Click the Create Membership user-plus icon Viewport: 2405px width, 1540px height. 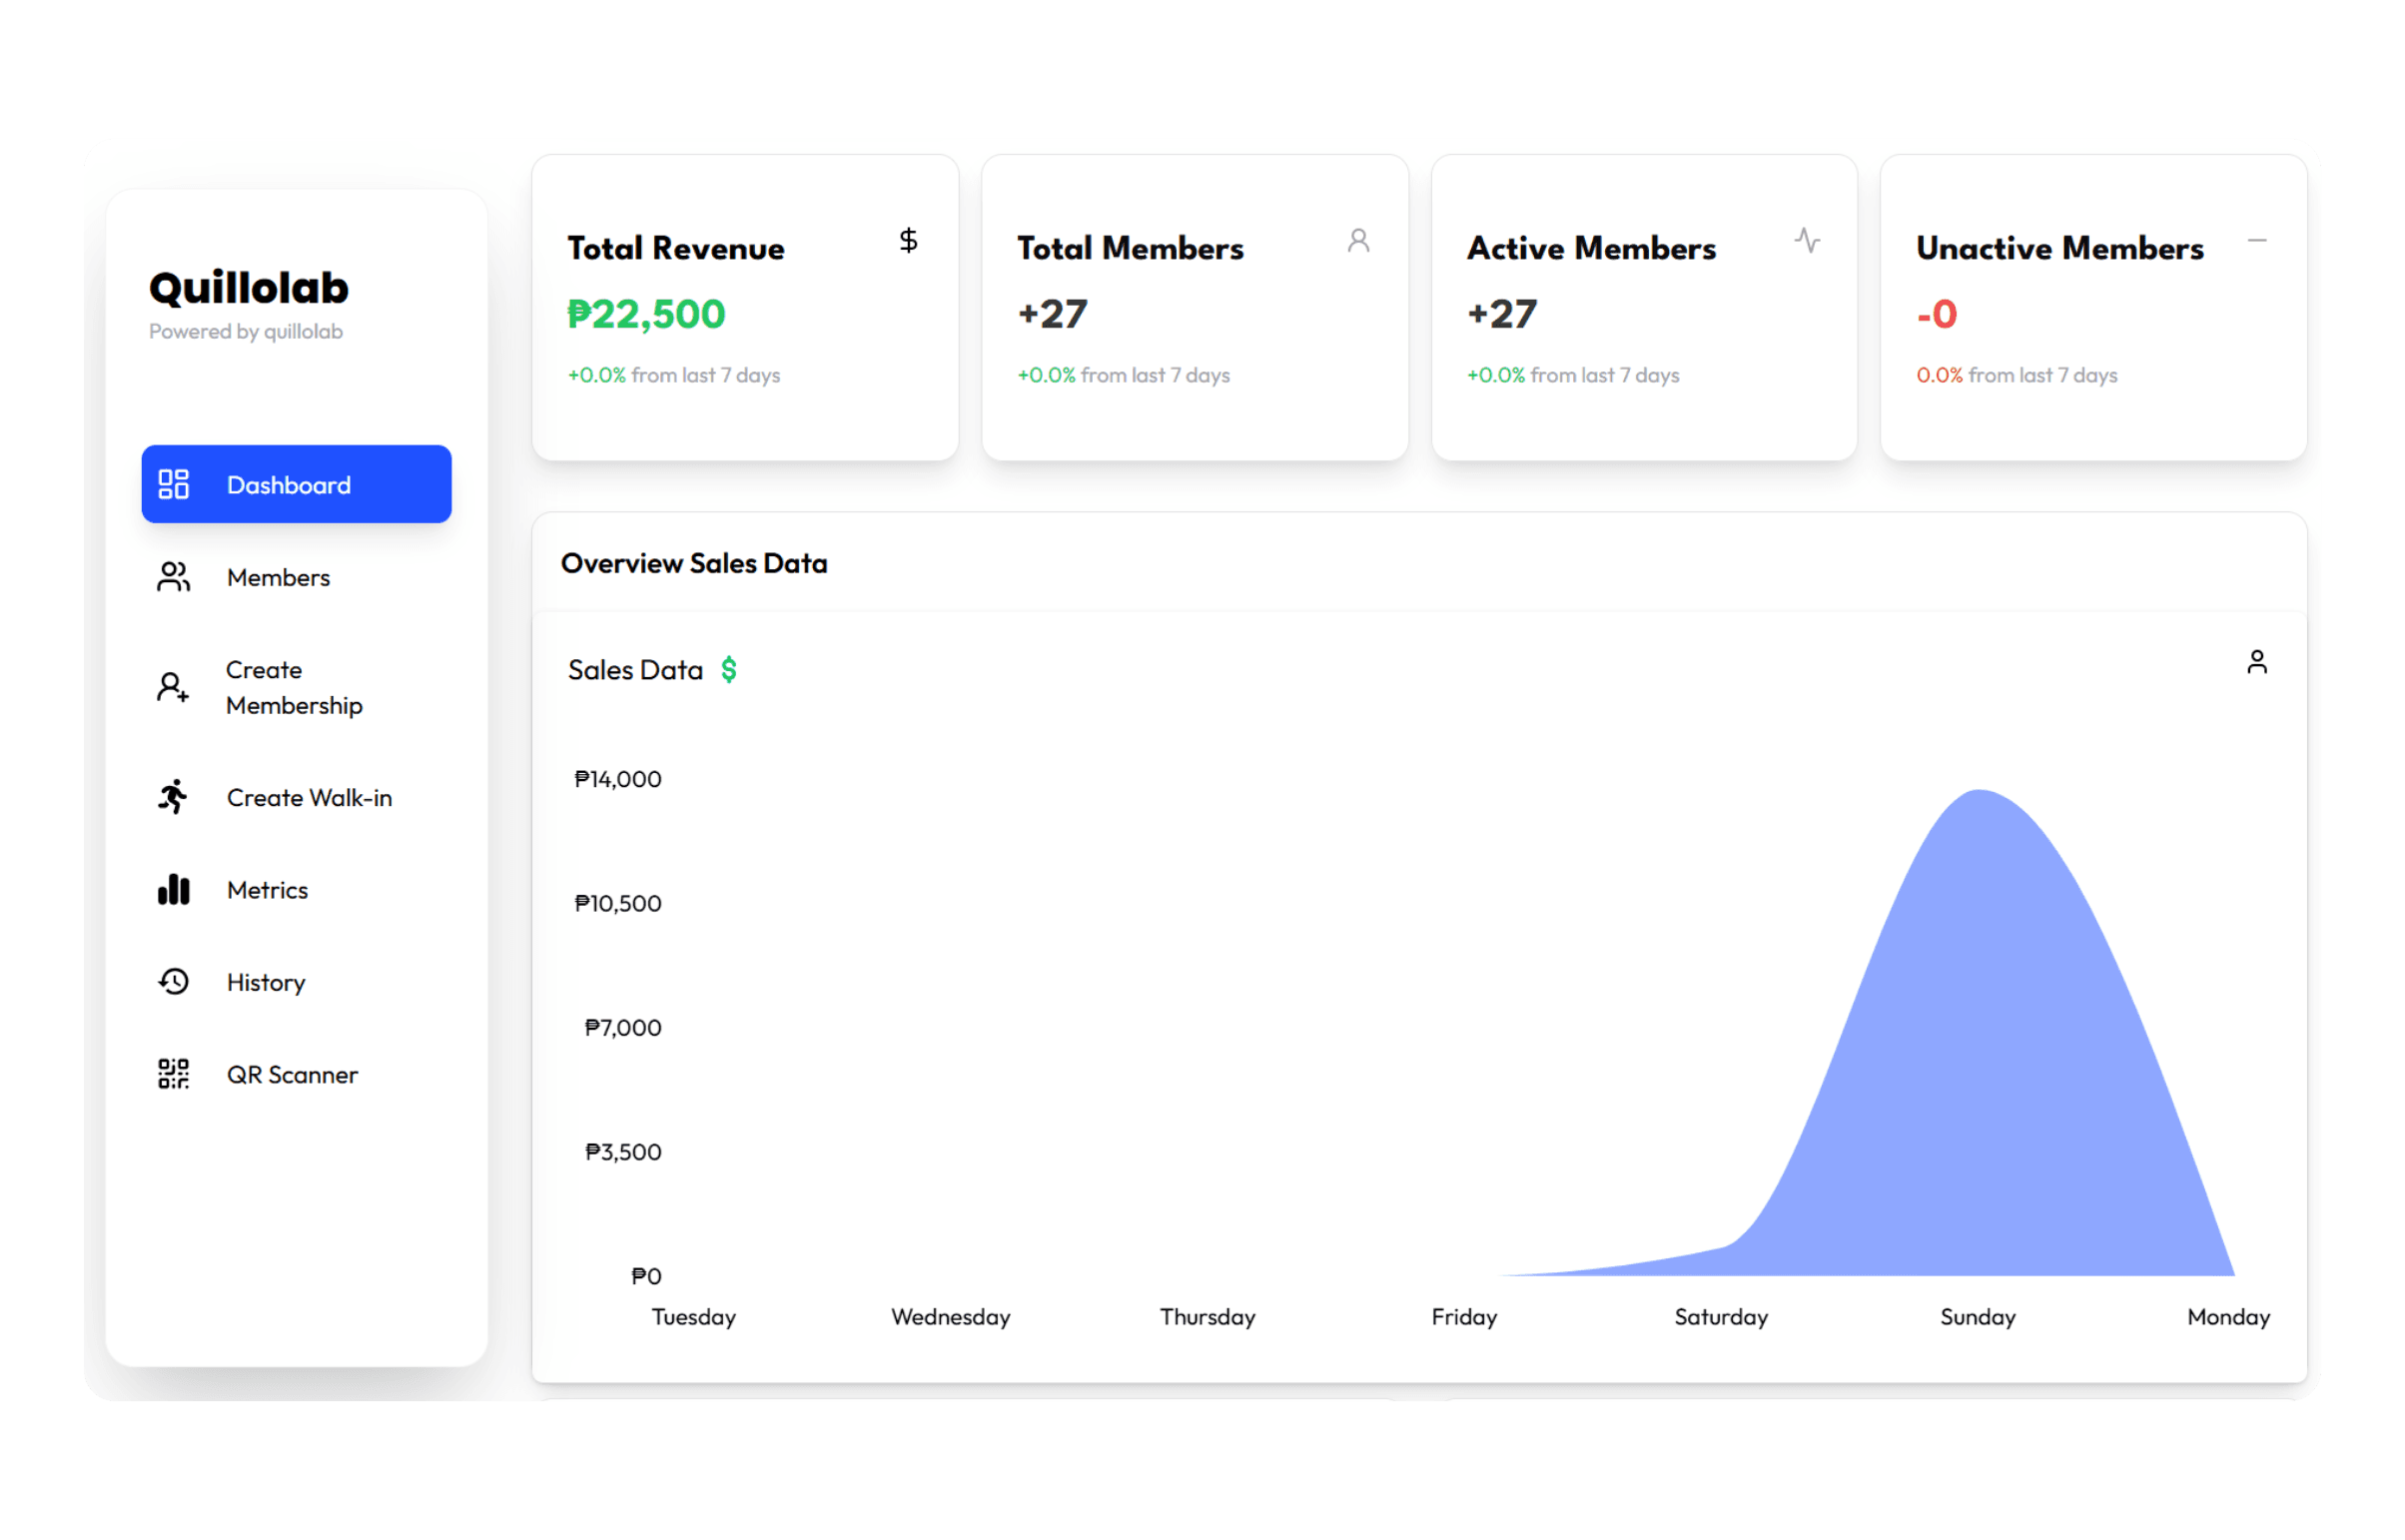pos(173,687)
